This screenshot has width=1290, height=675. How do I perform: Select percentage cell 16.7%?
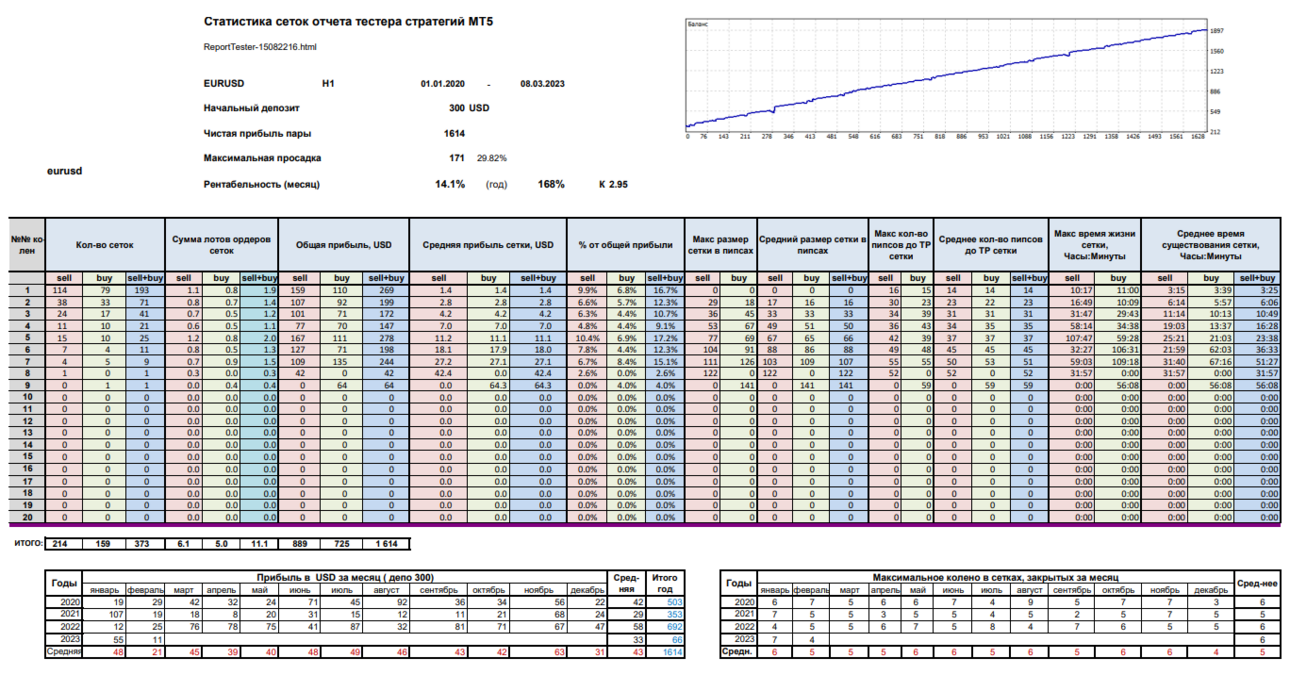[664, 289]
